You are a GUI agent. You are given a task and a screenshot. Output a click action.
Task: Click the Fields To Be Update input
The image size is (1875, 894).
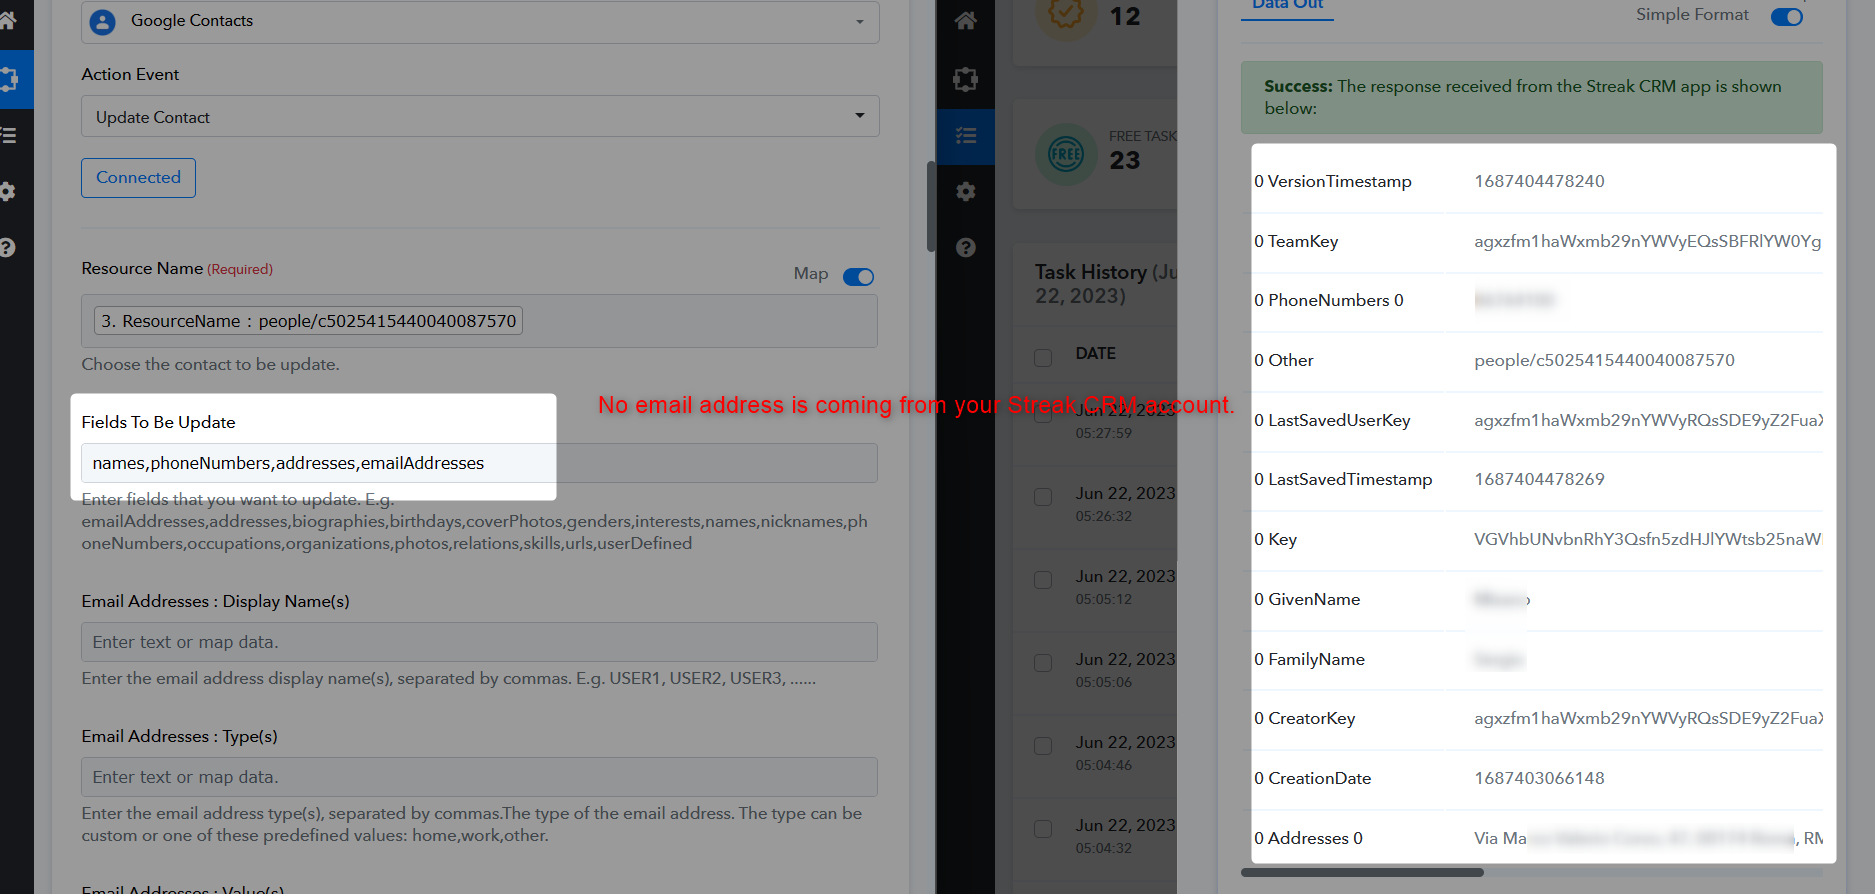(479, 463)
